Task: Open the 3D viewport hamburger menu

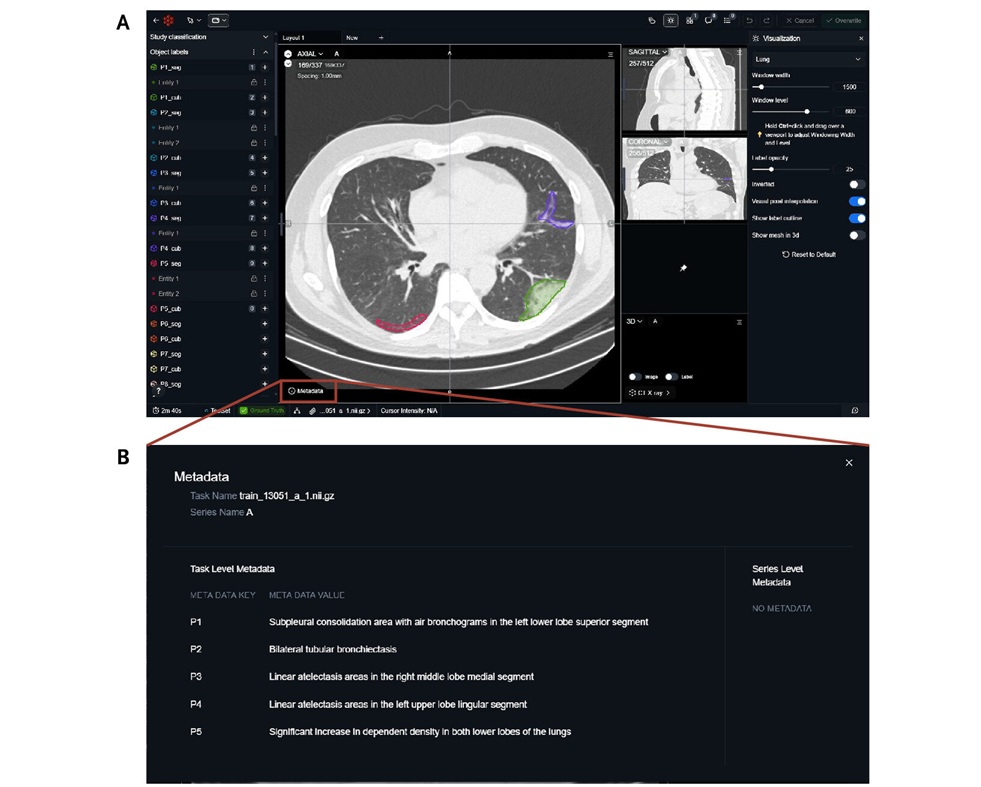Action: [739, 322]
